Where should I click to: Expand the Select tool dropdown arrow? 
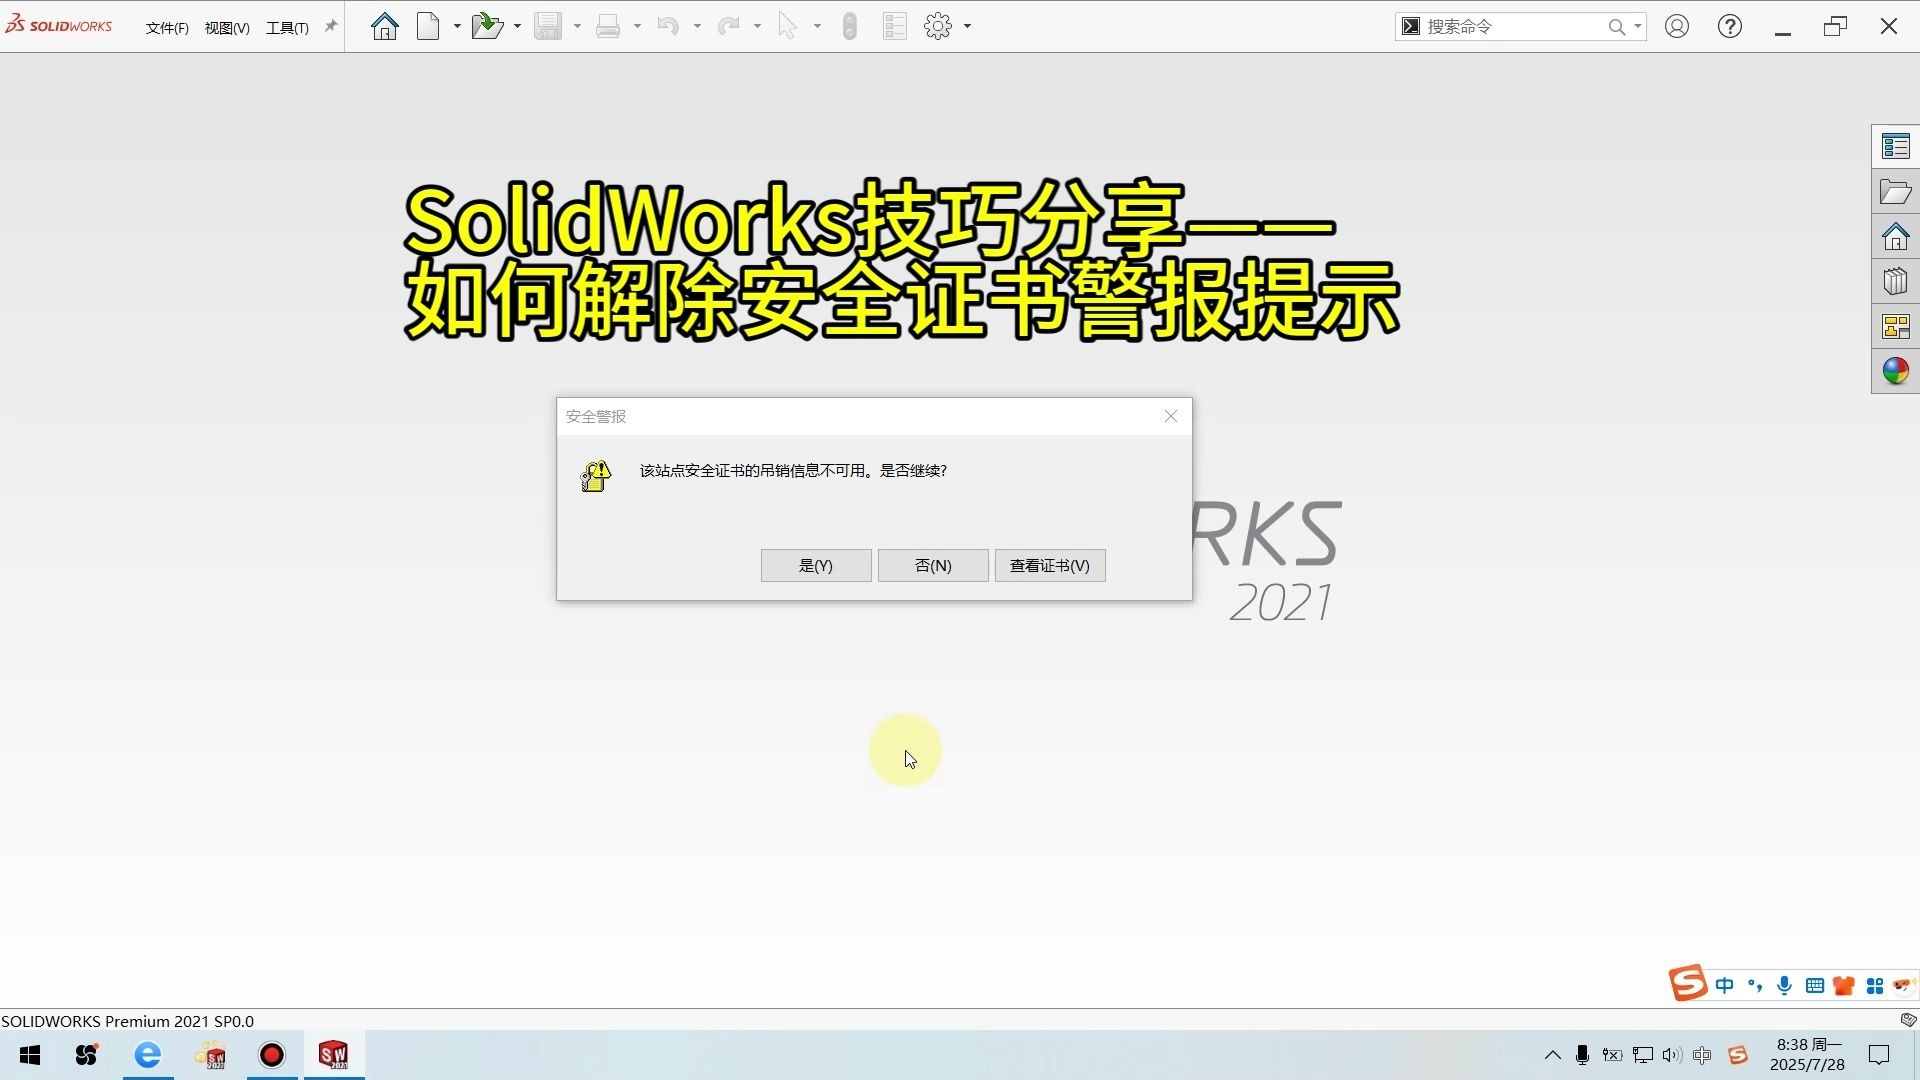817,26
